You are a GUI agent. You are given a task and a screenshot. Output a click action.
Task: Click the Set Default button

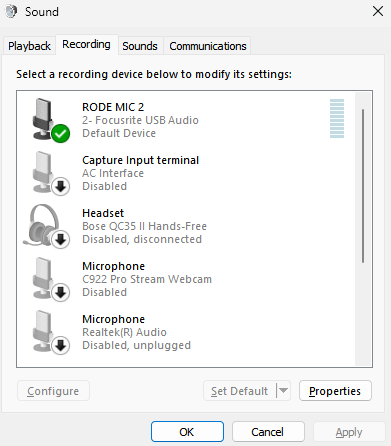pyautogui.click(x=240, y=391)
